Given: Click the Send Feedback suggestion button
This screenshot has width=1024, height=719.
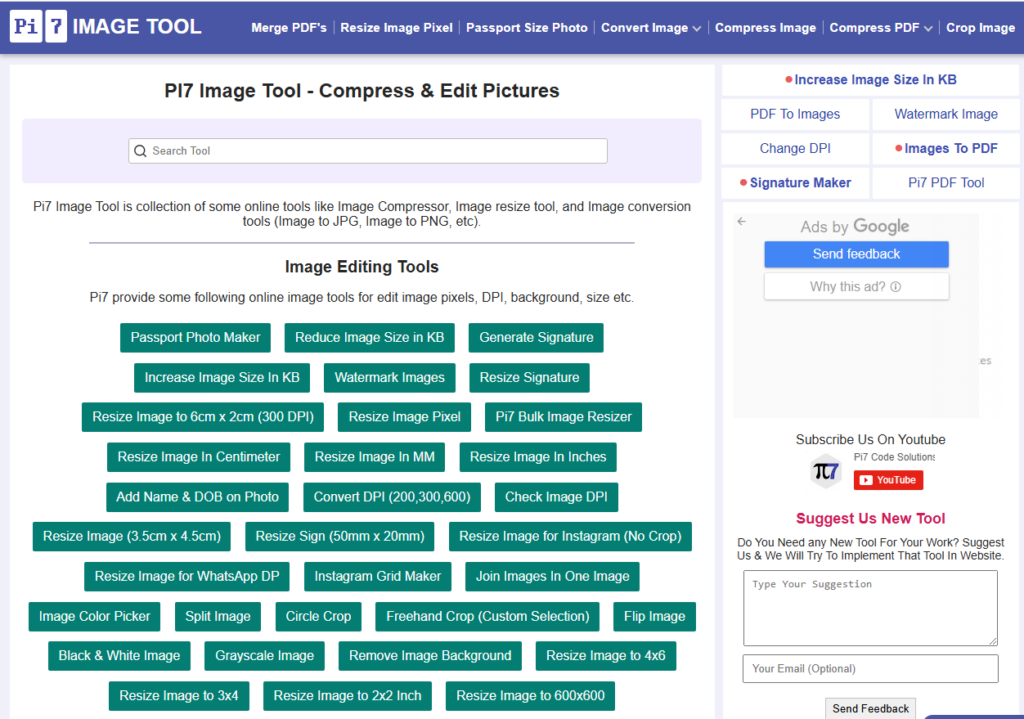Looking at the screenshot, I should pos(870,709).
